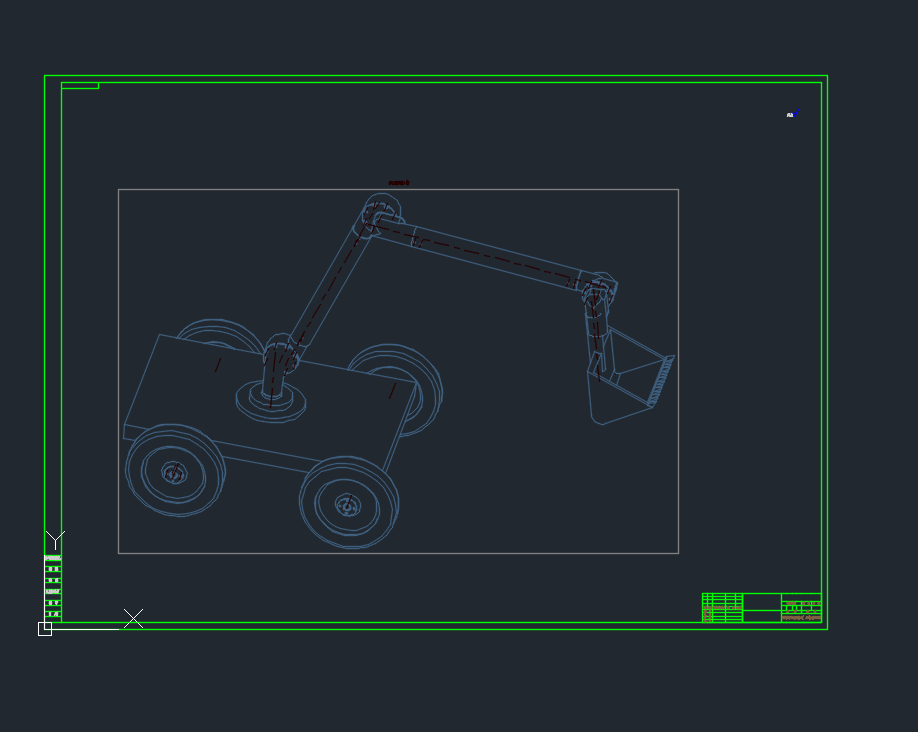Image resolution: width=918 pixels, height=732 pixels.
Task: Select the left margin stamp column
Action: (x=53, y=587)
